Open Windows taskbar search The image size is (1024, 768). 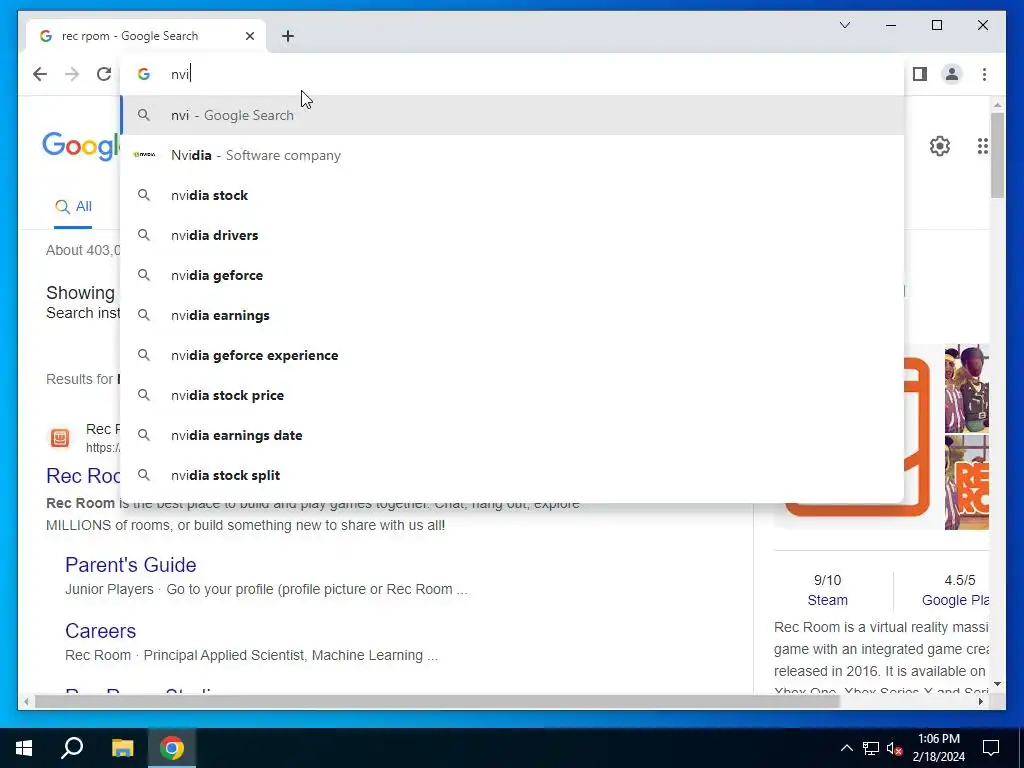72,748
